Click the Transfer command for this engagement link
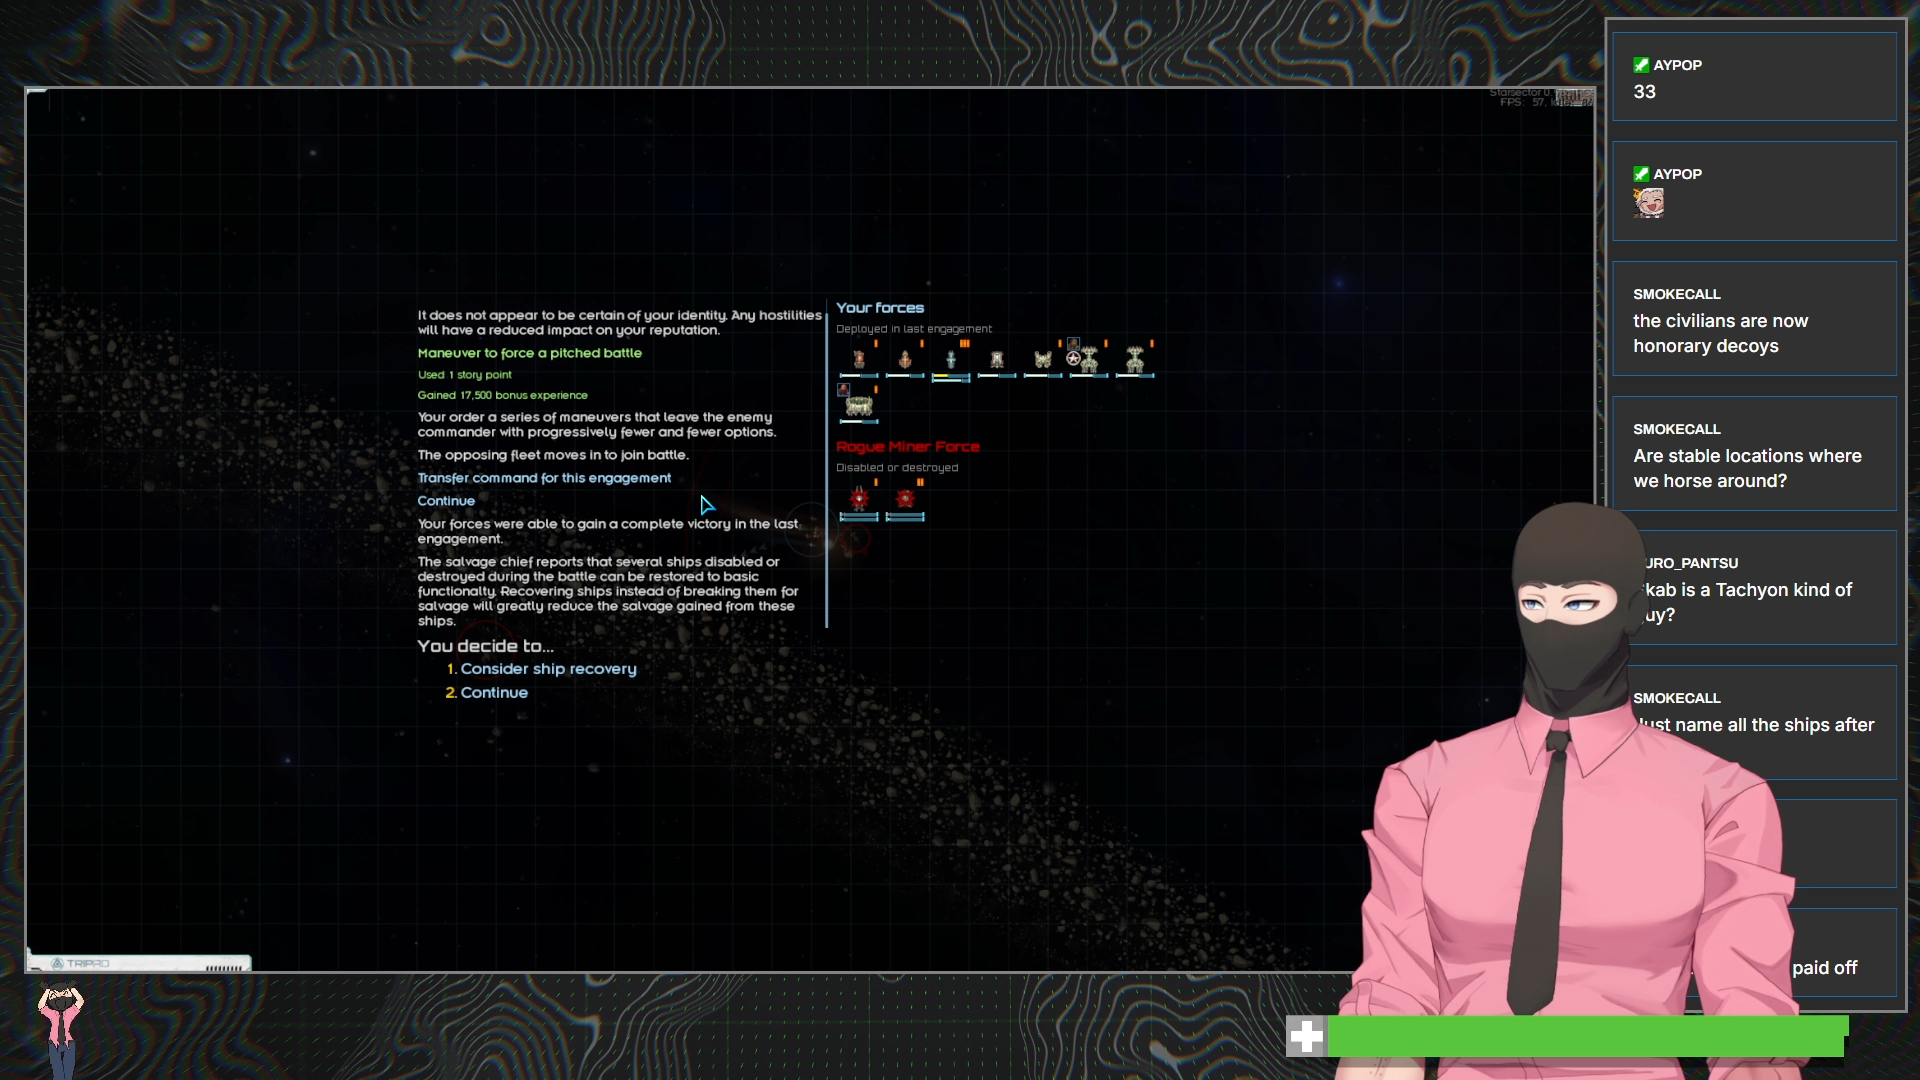This screenshot has height=1080, width=1920. (544, 478)
